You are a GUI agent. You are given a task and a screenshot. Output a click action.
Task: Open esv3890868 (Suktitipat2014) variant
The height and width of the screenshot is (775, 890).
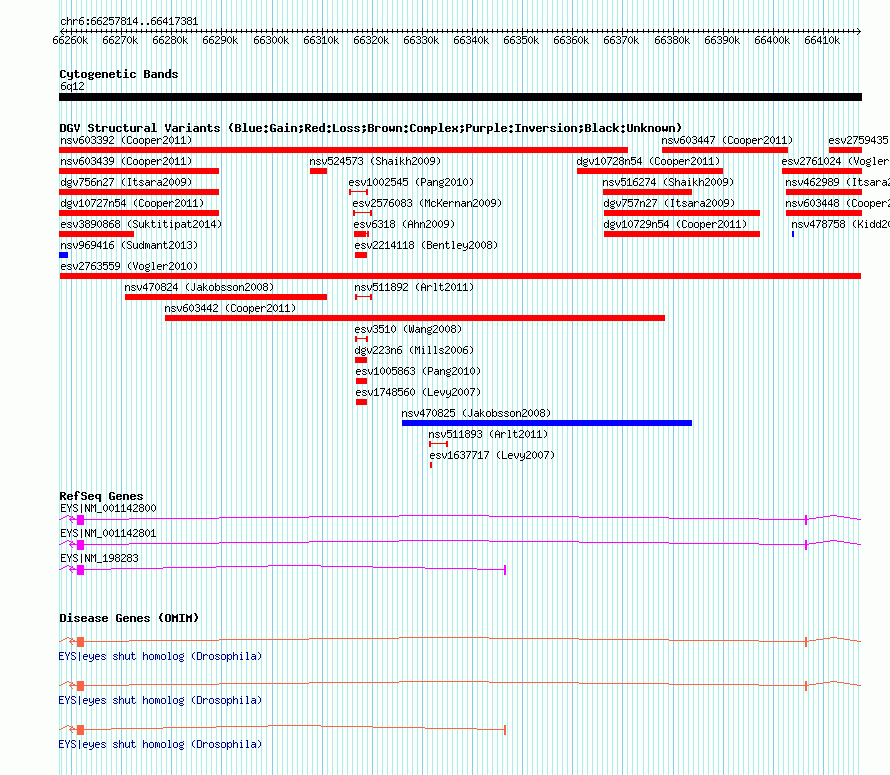[141, 224]
